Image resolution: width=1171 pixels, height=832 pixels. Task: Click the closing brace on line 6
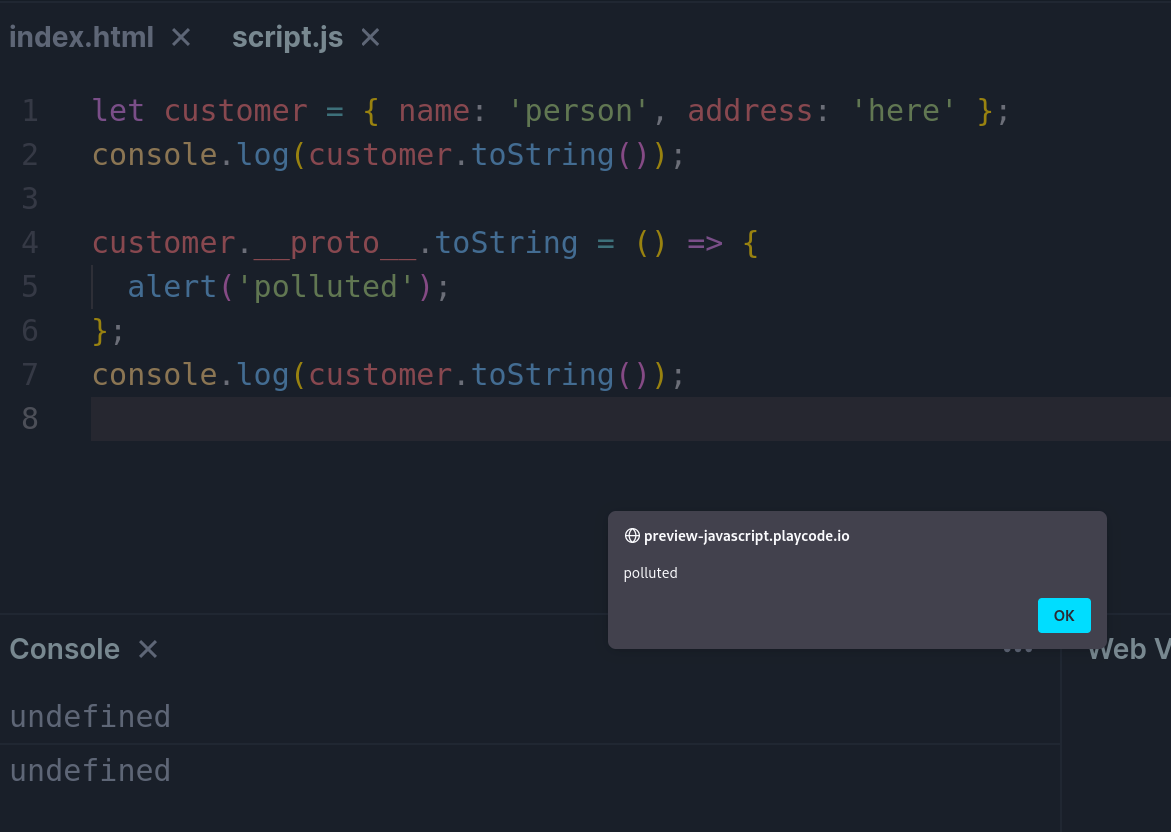(x=99, y=331)
